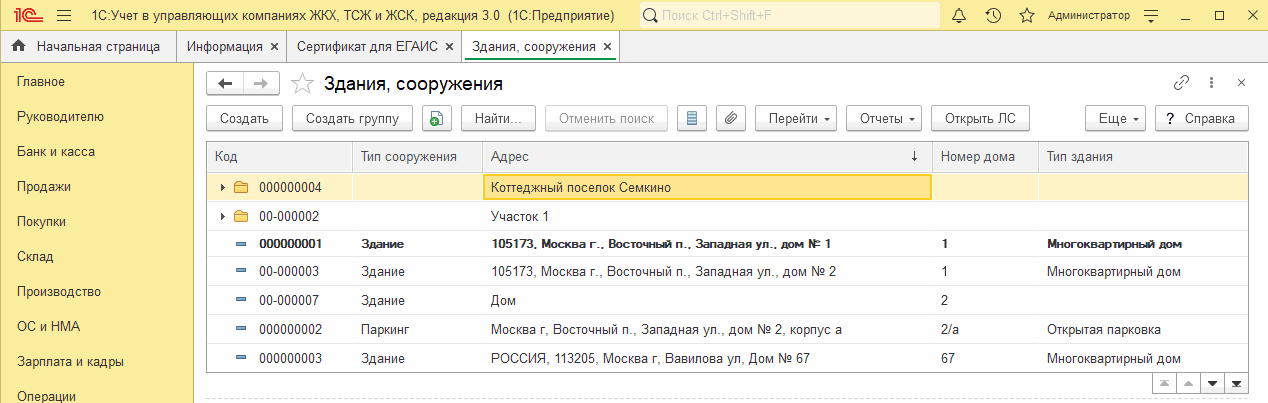Open the hamburger main menu icon
Screen dimensions: 1268x403
[64, 16]
